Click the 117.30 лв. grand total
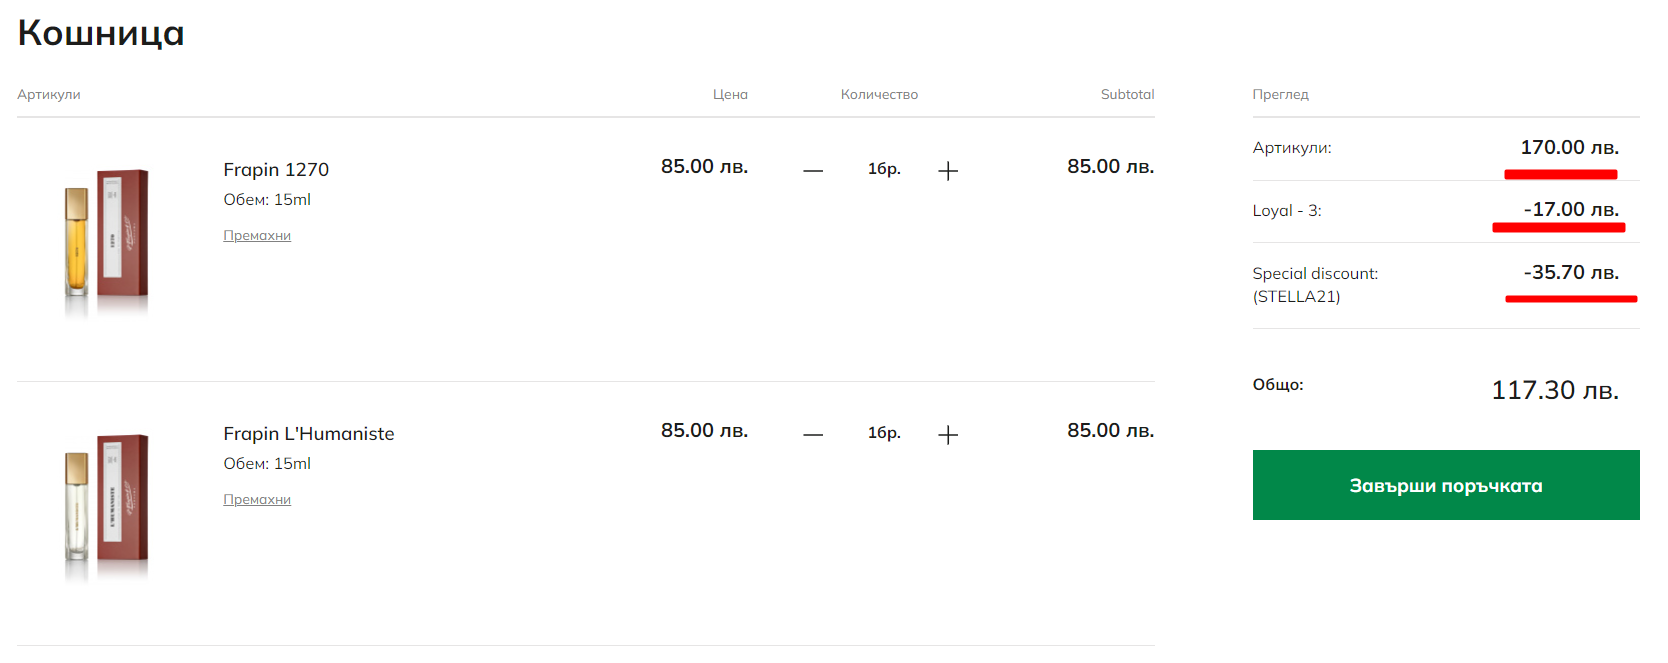 click(x=1555, y=390)
